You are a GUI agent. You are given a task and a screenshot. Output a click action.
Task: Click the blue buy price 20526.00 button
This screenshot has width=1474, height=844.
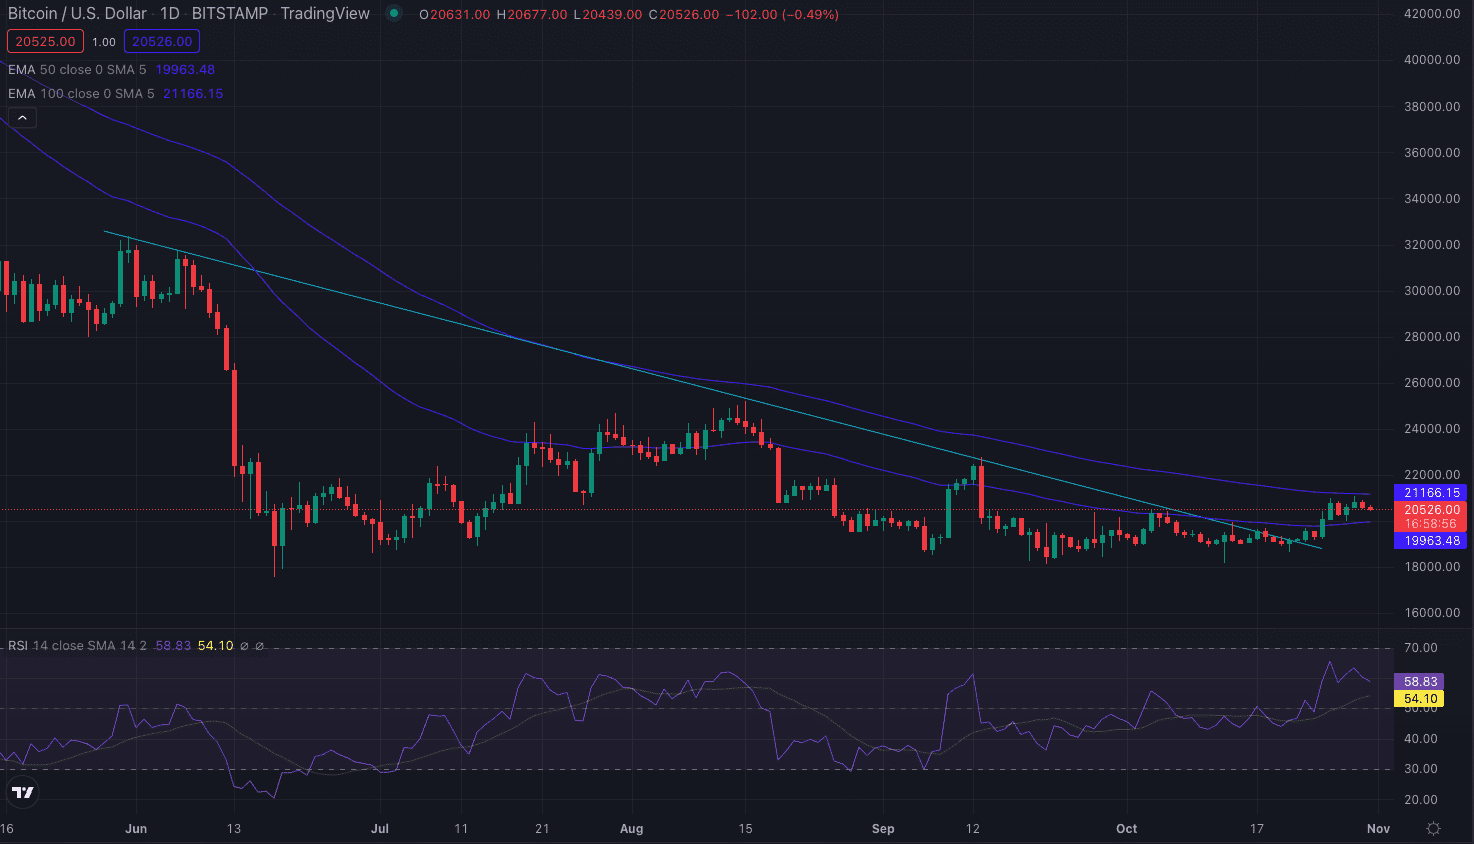[x=161, y=41]
